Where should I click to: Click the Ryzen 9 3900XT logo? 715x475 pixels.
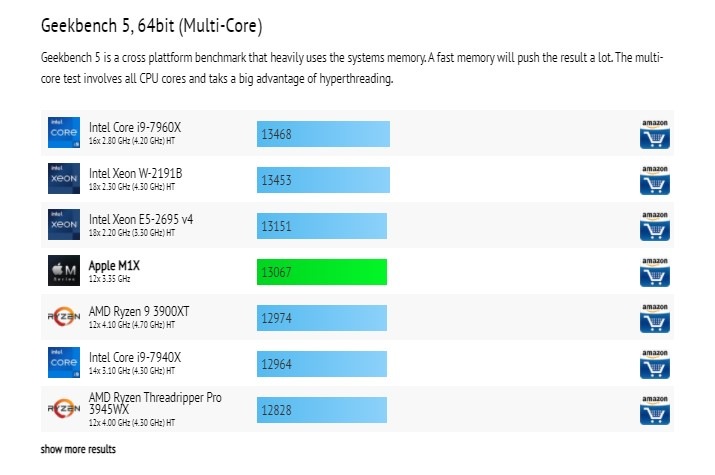[x=64, y=317]
